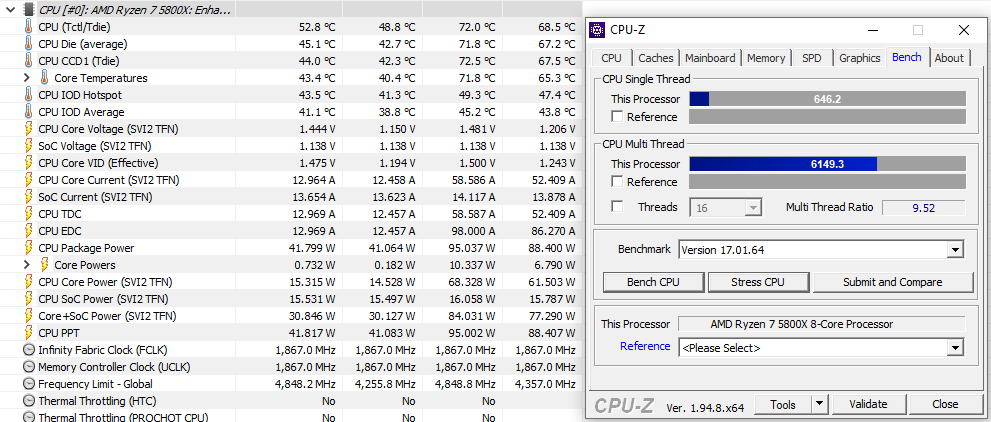Click the thermometer icon beside CPU CCD1 (Tdie)
This screenshot has height=422, width=991.
(x=28, y=61)
